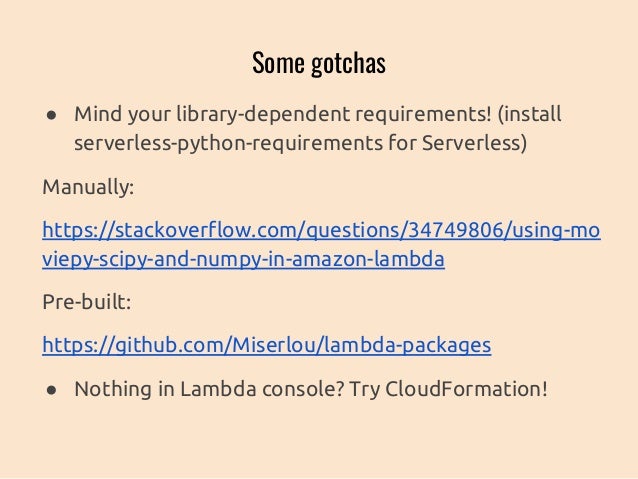Image resolution: width=638 pixels, height=479 pixels.
Task: Click the phrase 'Try CloudFormation!'
Action: (x=448, y=389)
